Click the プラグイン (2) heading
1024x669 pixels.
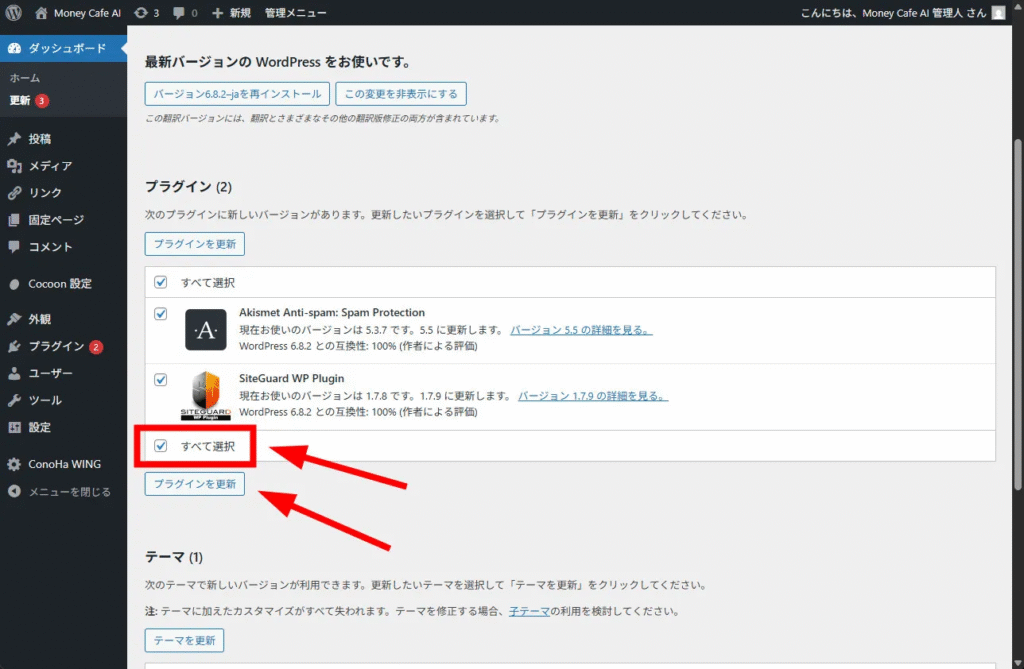click(x=188, y=187)
